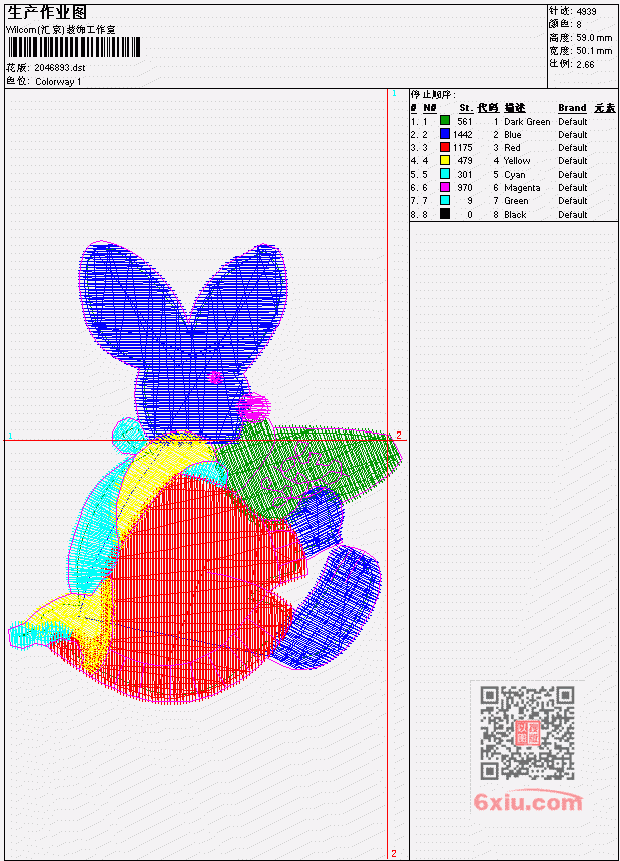Click the 代码 column header
Viewport: 620px width, 861px height.
[488, 108]
